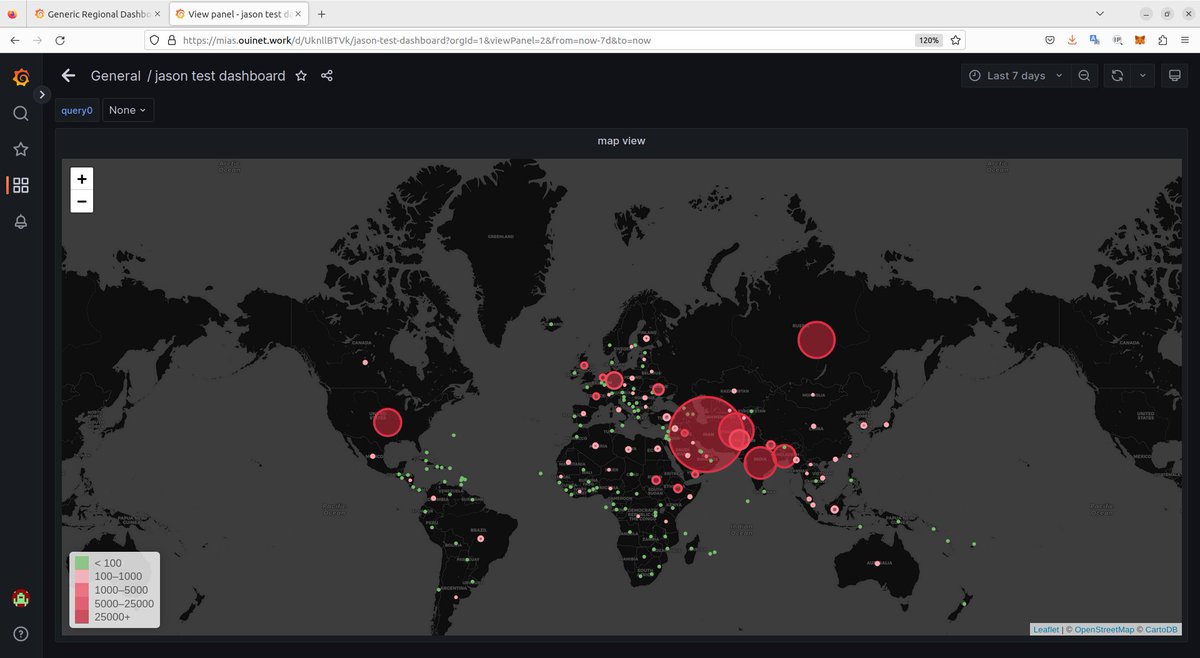Mark jason test dashboard as favorite
Image resolution: width=1200 pixels, height=658 pixels.
[301, 76]
